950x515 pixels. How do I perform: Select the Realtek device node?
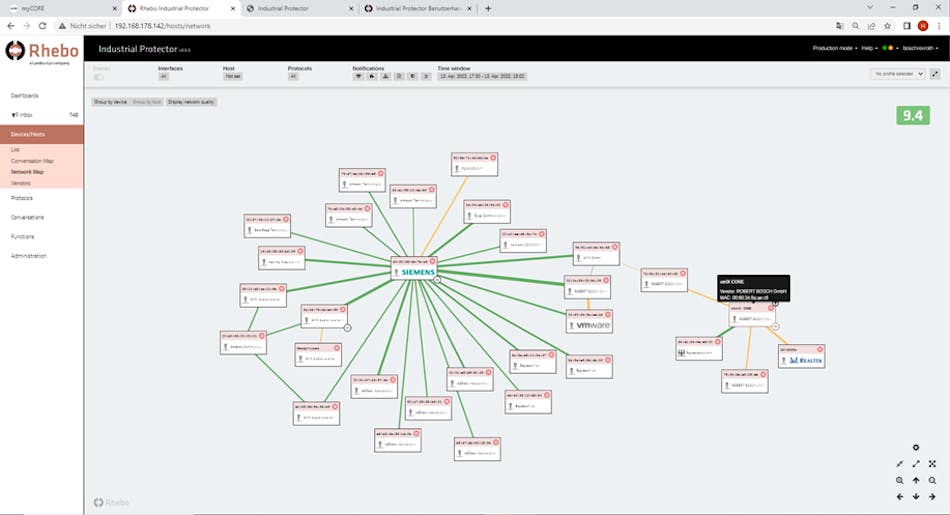(802, 356)
